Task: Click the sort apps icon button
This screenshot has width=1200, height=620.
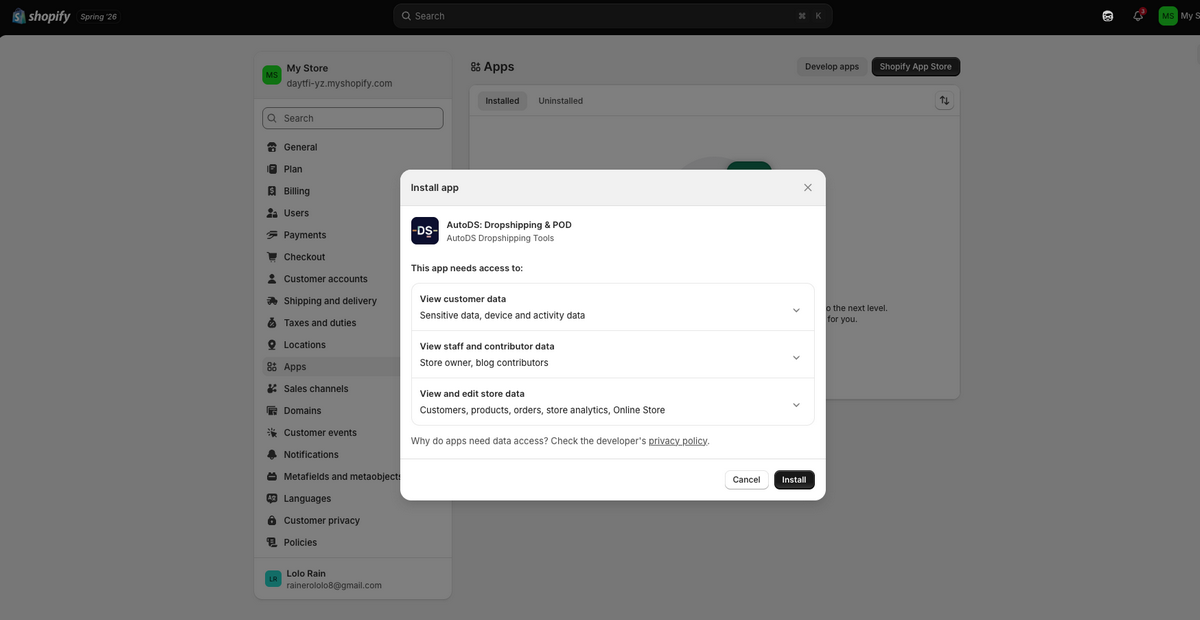Action: point(944,101)
